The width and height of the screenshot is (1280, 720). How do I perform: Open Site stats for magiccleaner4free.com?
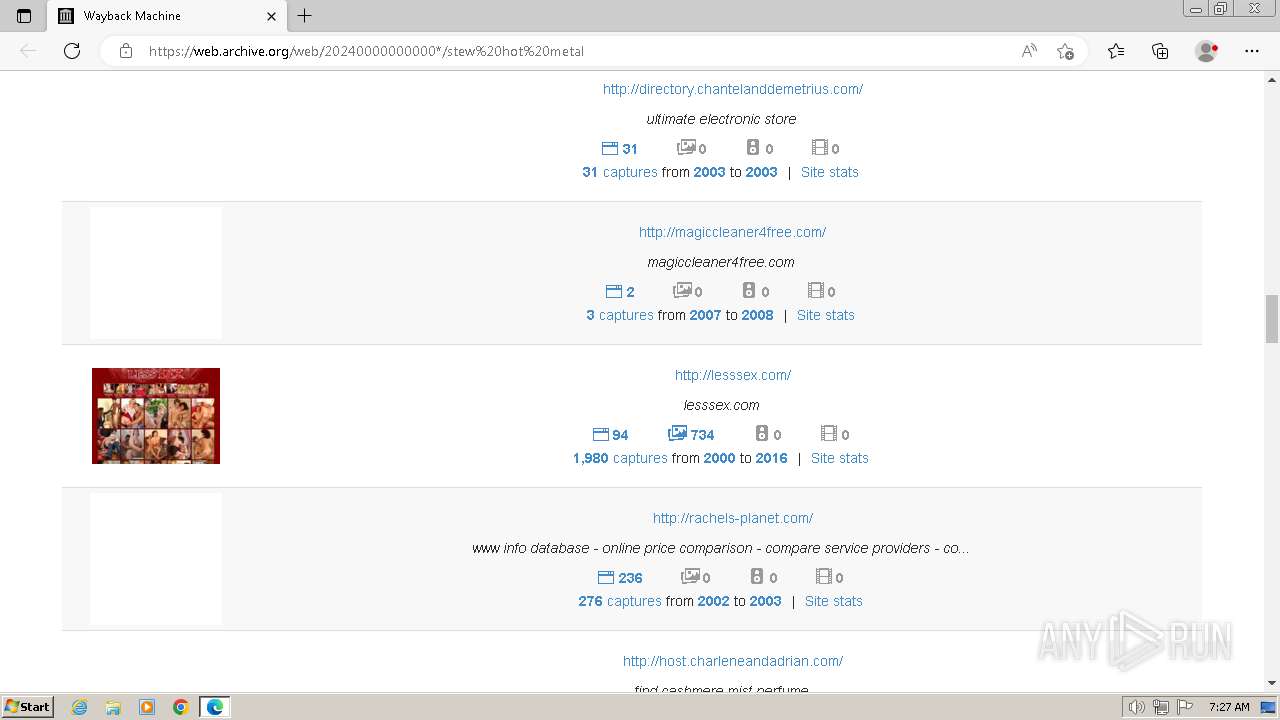(826, 315)
